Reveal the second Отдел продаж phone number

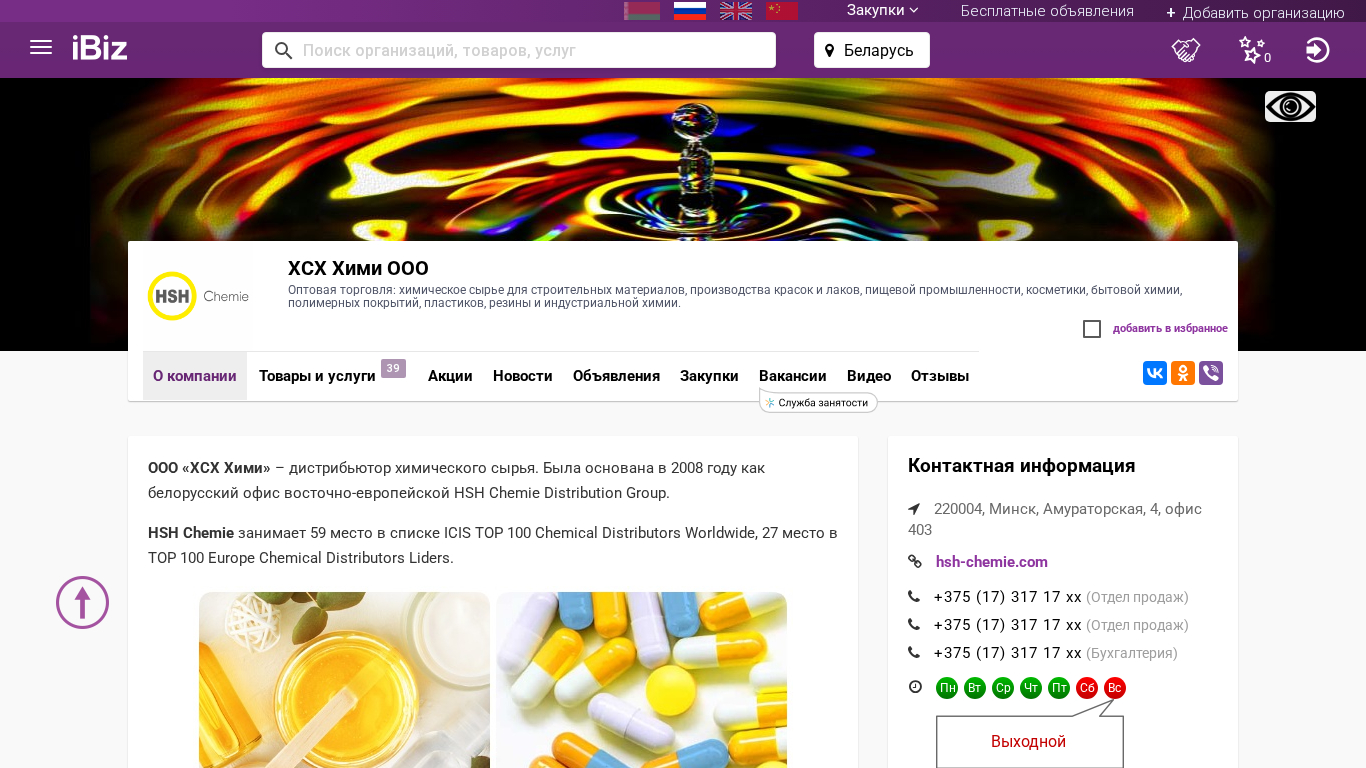1008,625
